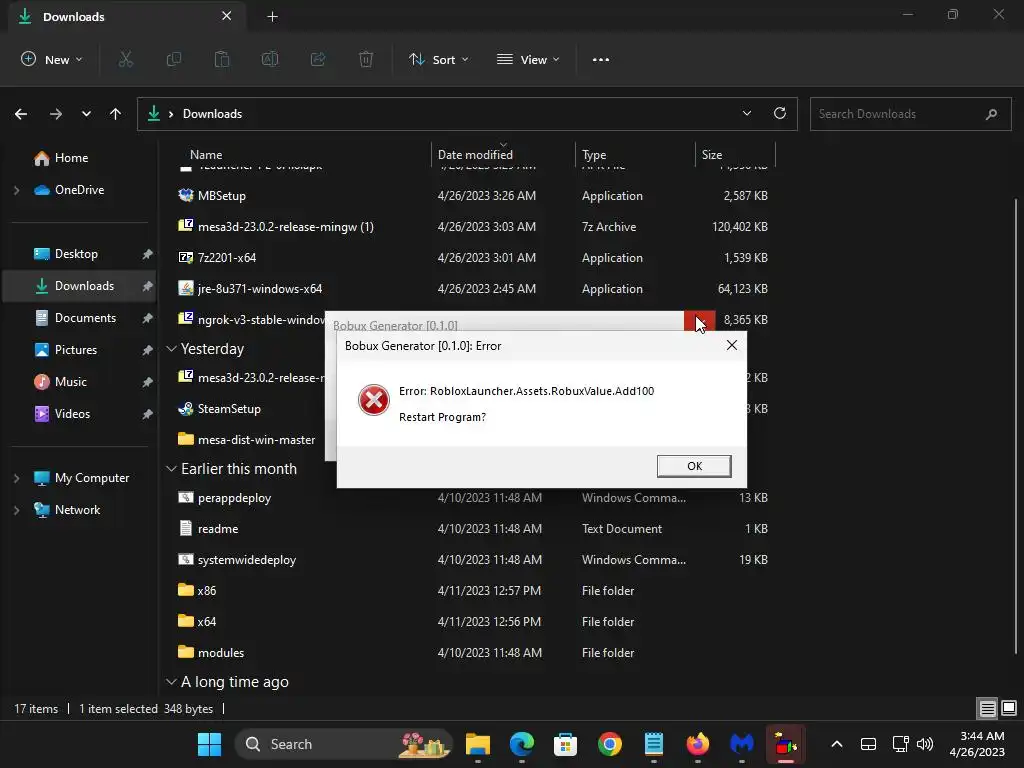Viewport: 1024px width, 768px height.
Task: Click the Bobux Generator taskbar icon
Action: point(786,744)
